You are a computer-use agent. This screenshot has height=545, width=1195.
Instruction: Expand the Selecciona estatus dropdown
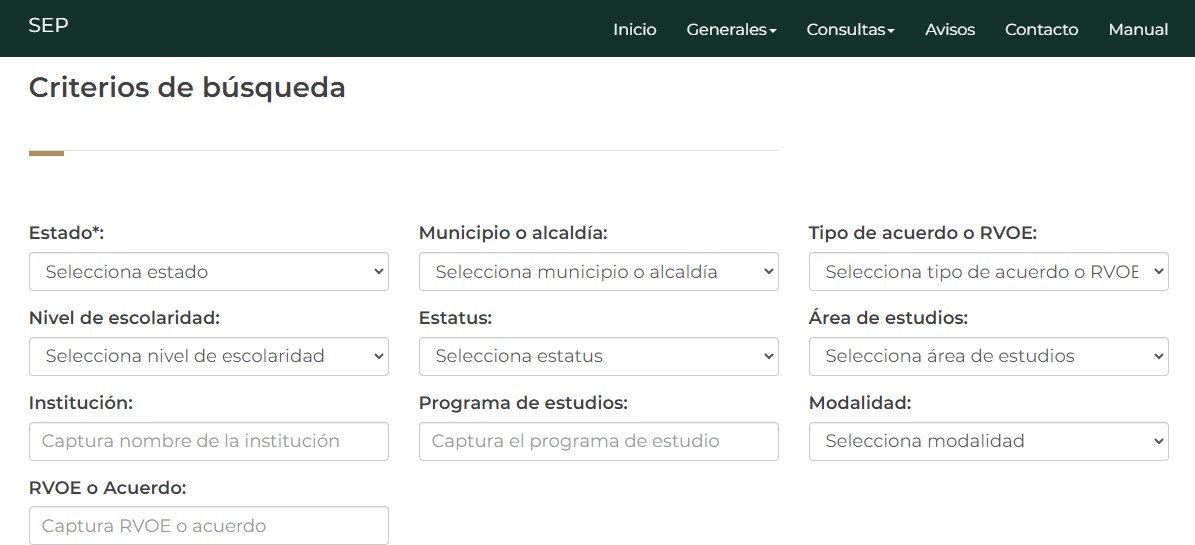[x=598, y=357]
